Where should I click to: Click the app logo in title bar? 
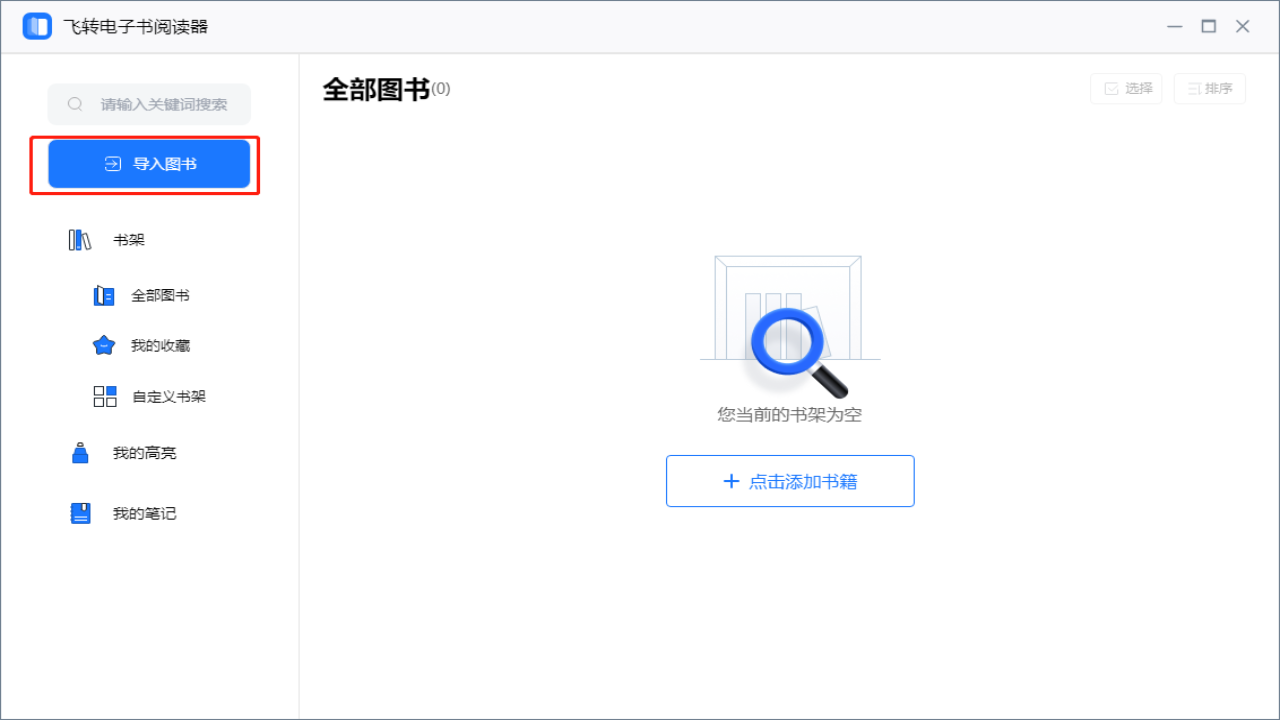click(x=36, y=25)
